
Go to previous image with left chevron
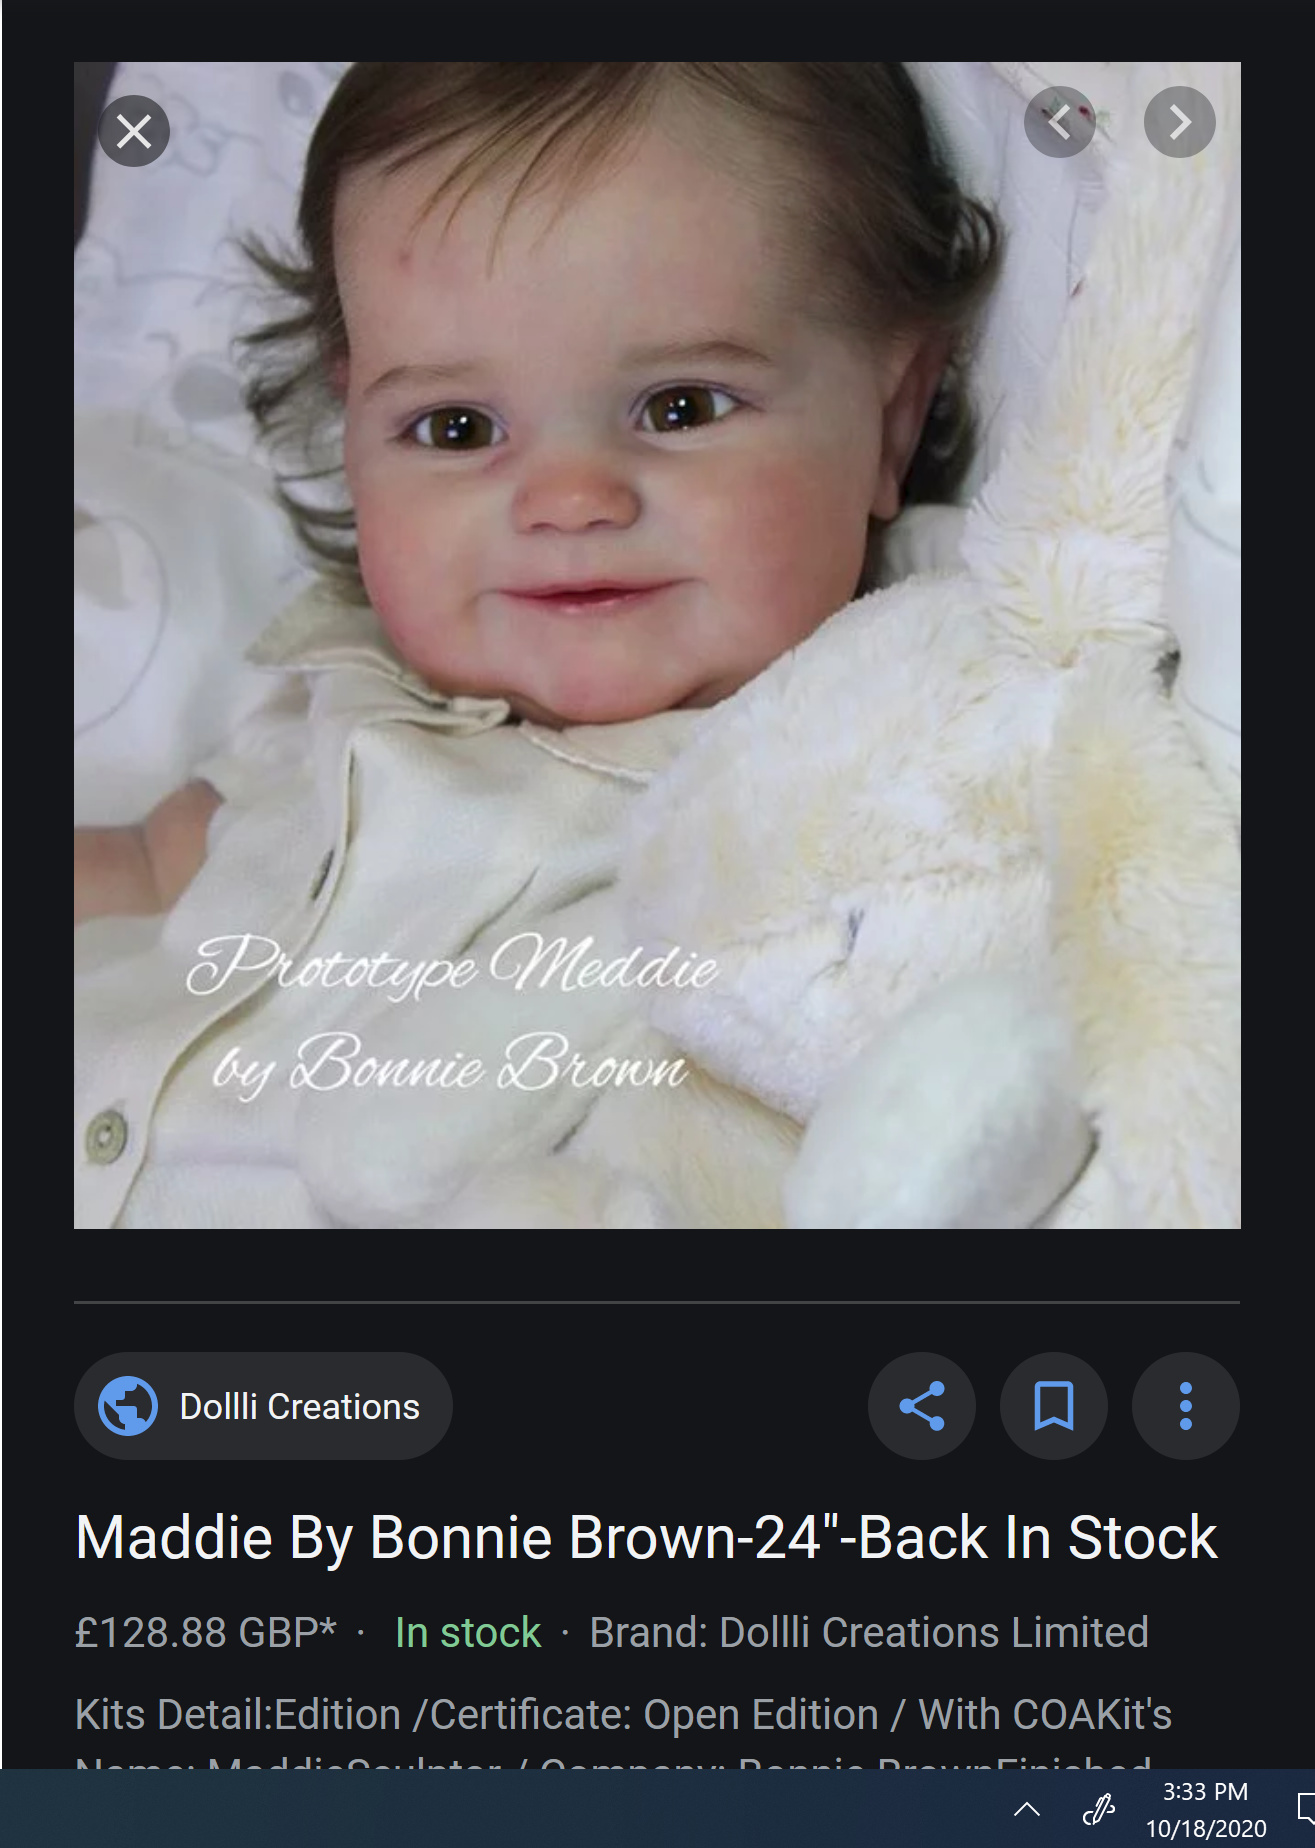[x=1060, y=122]
